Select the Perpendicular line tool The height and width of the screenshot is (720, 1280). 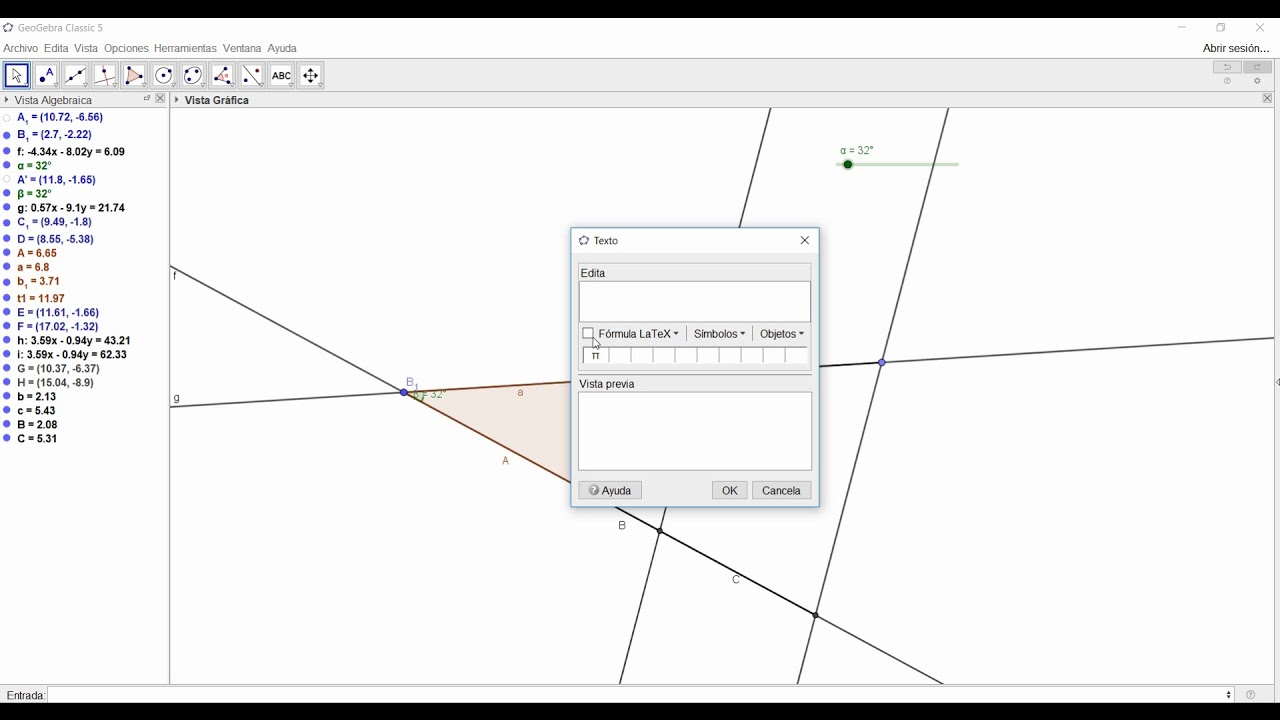[x=105, y=76]
